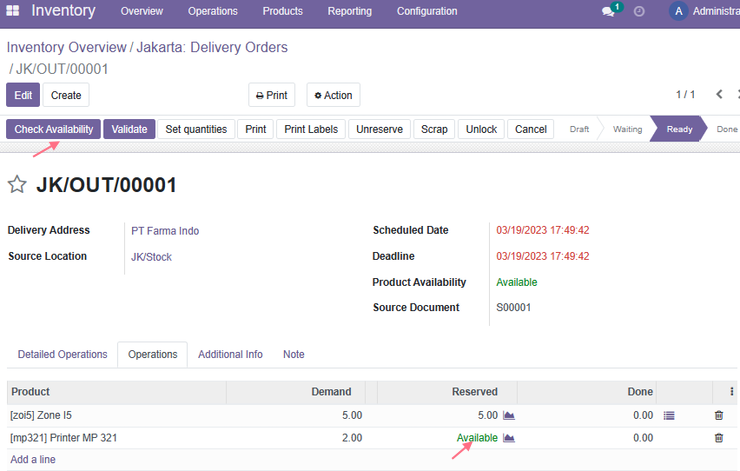Go to previous record arrow
Image resolution: width=740 pixels, height=471 pixels.
[x=719, y=94]
